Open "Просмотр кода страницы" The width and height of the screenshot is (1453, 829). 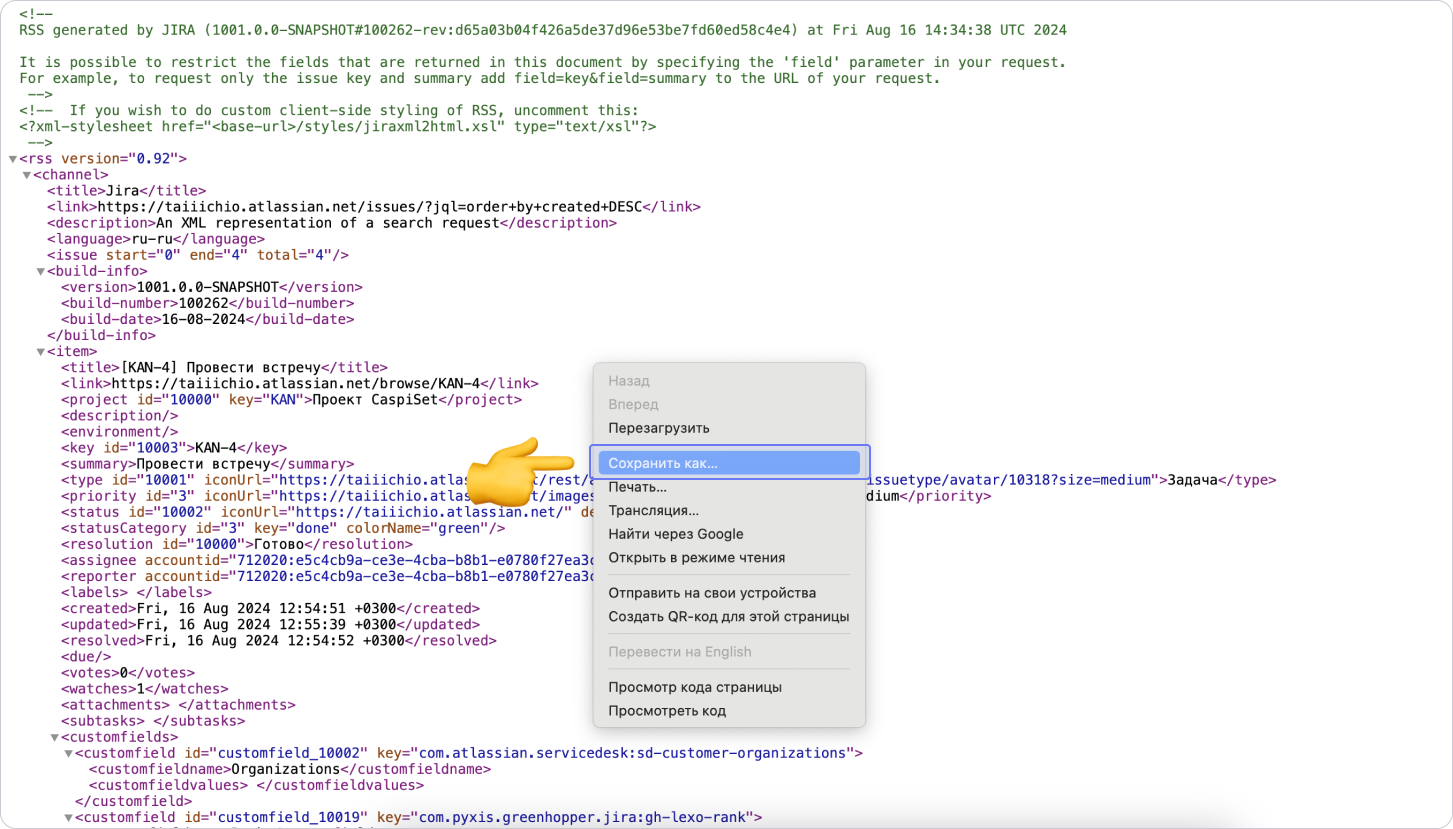click(694, 687)
